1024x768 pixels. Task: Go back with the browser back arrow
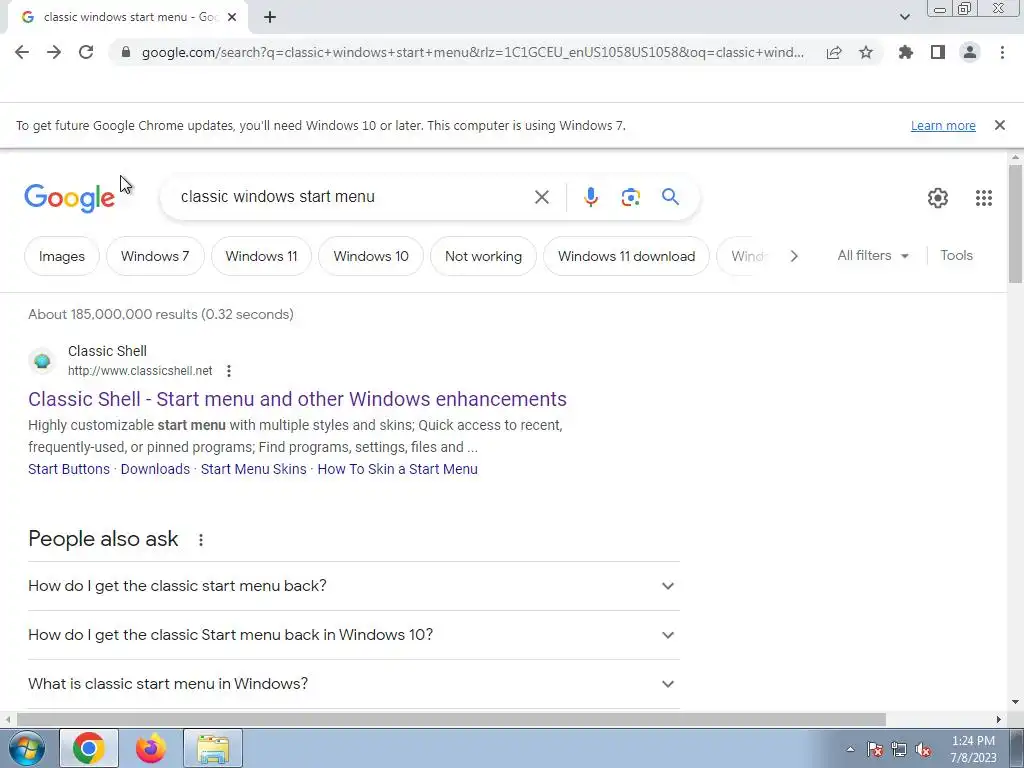(x=22, y=52)
